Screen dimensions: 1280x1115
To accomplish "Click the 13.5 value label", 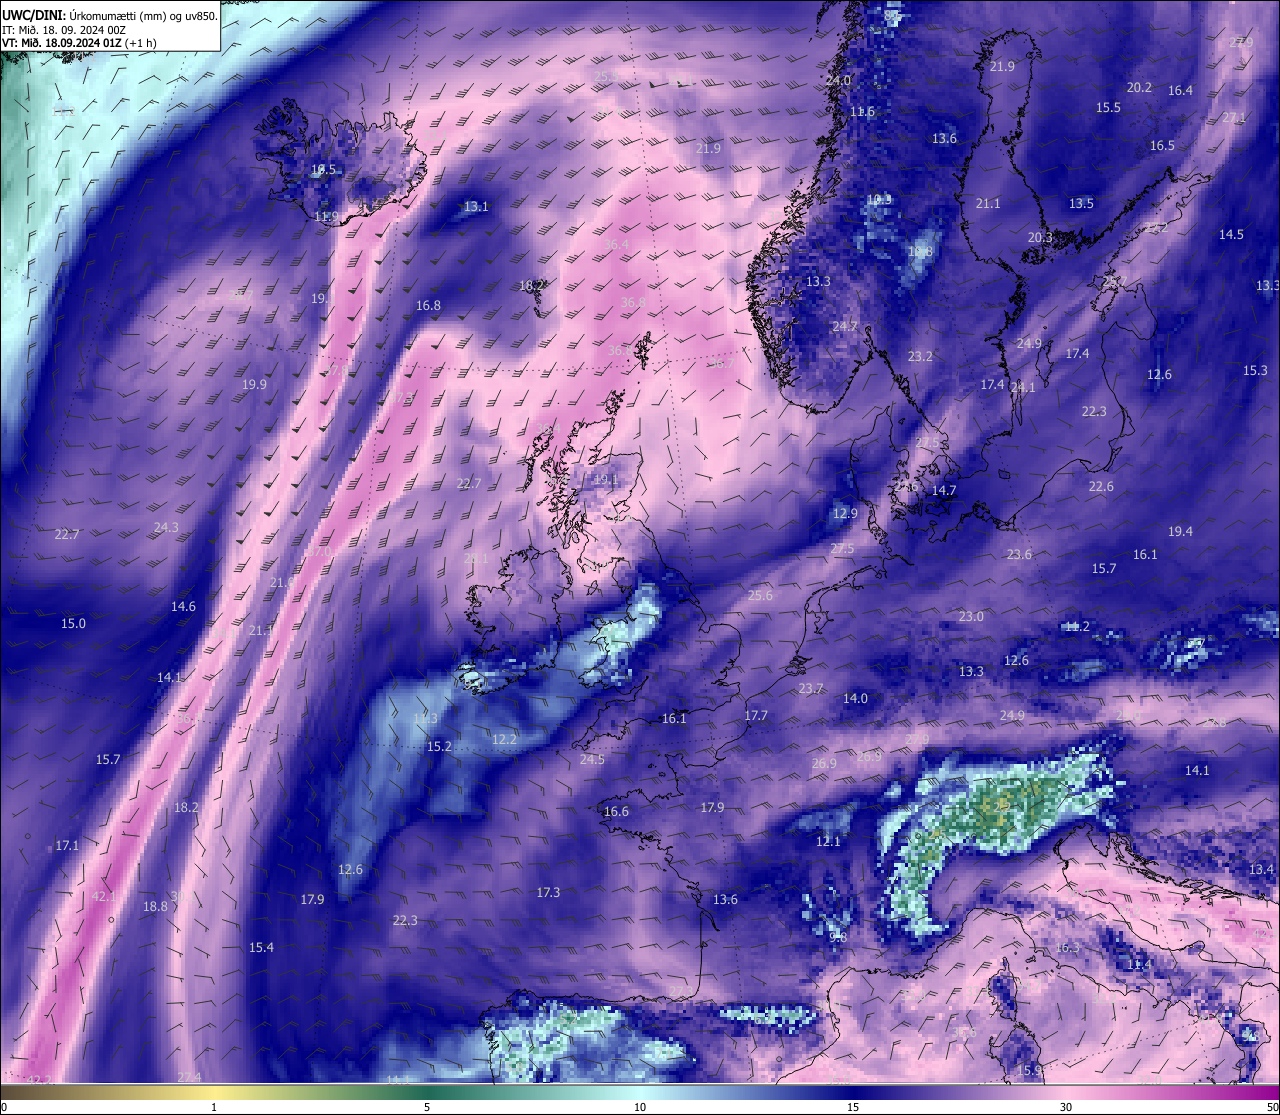I will click(1081, 204).
